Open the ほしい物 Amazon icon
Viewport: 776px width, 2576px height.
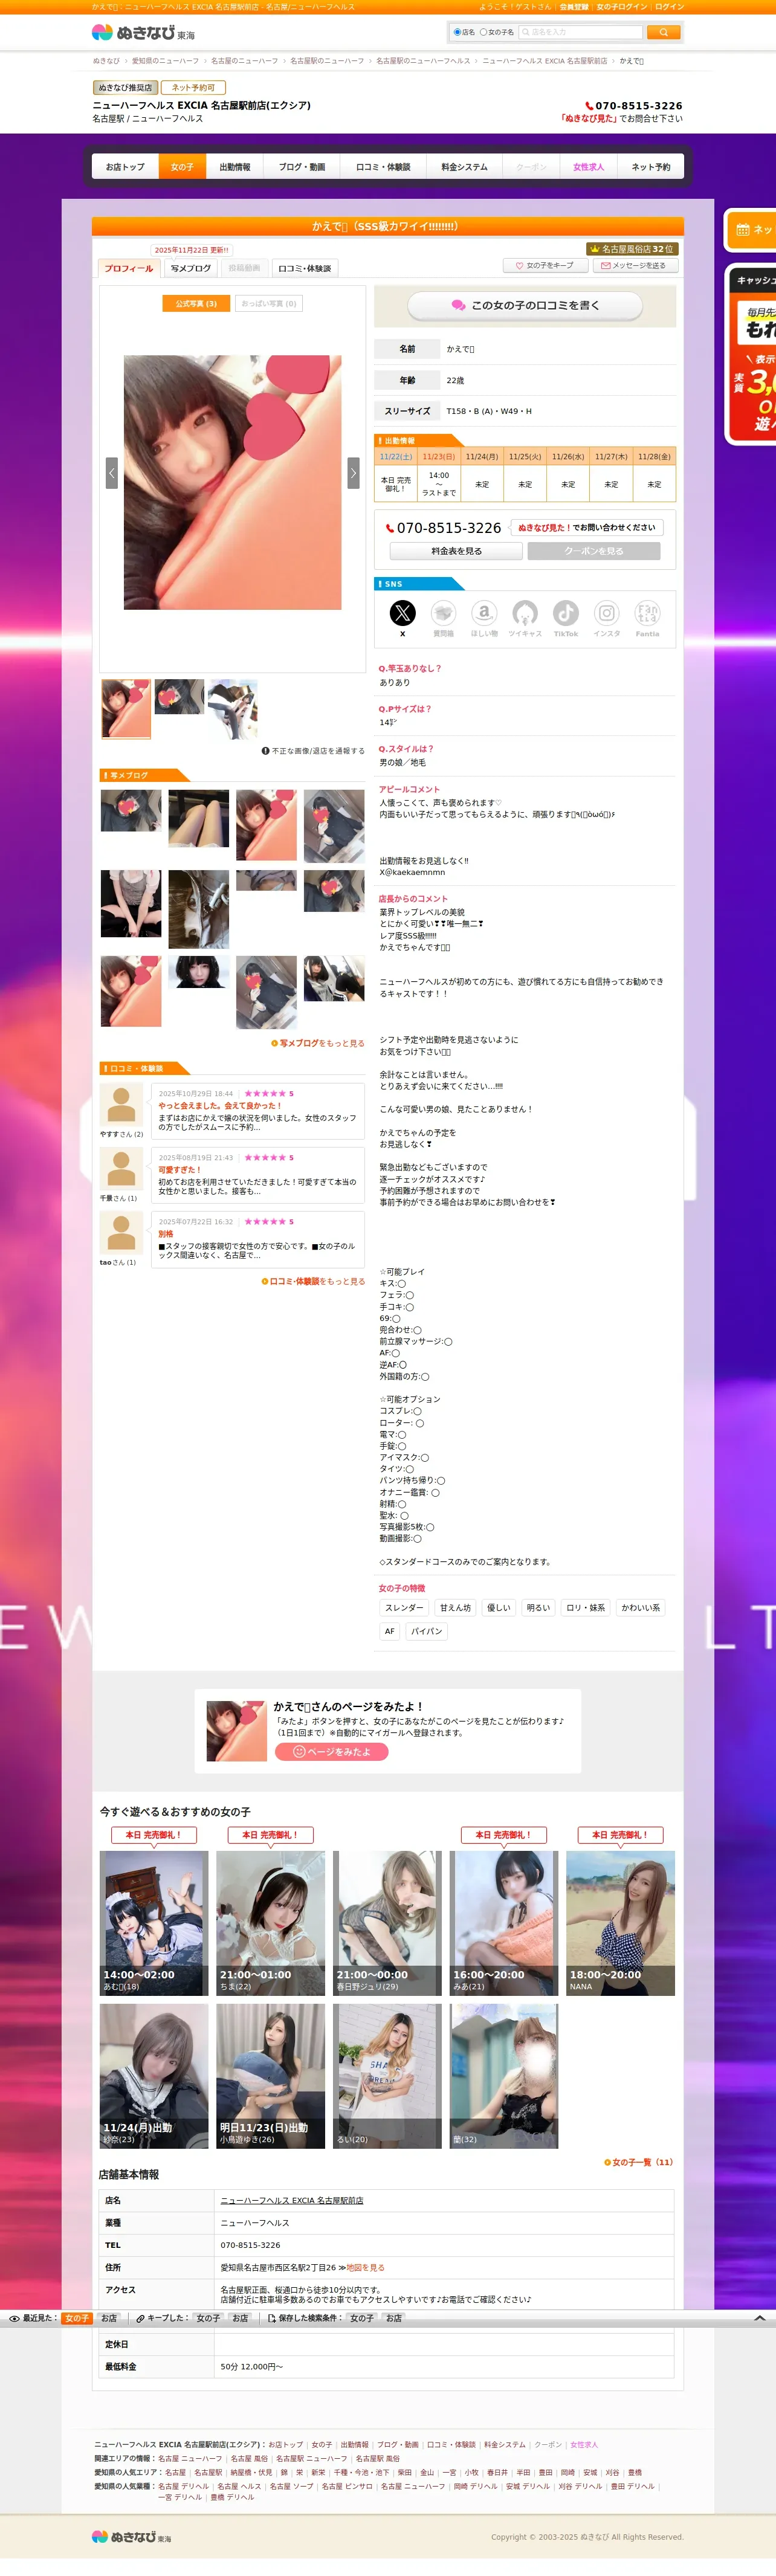(484, 613)
